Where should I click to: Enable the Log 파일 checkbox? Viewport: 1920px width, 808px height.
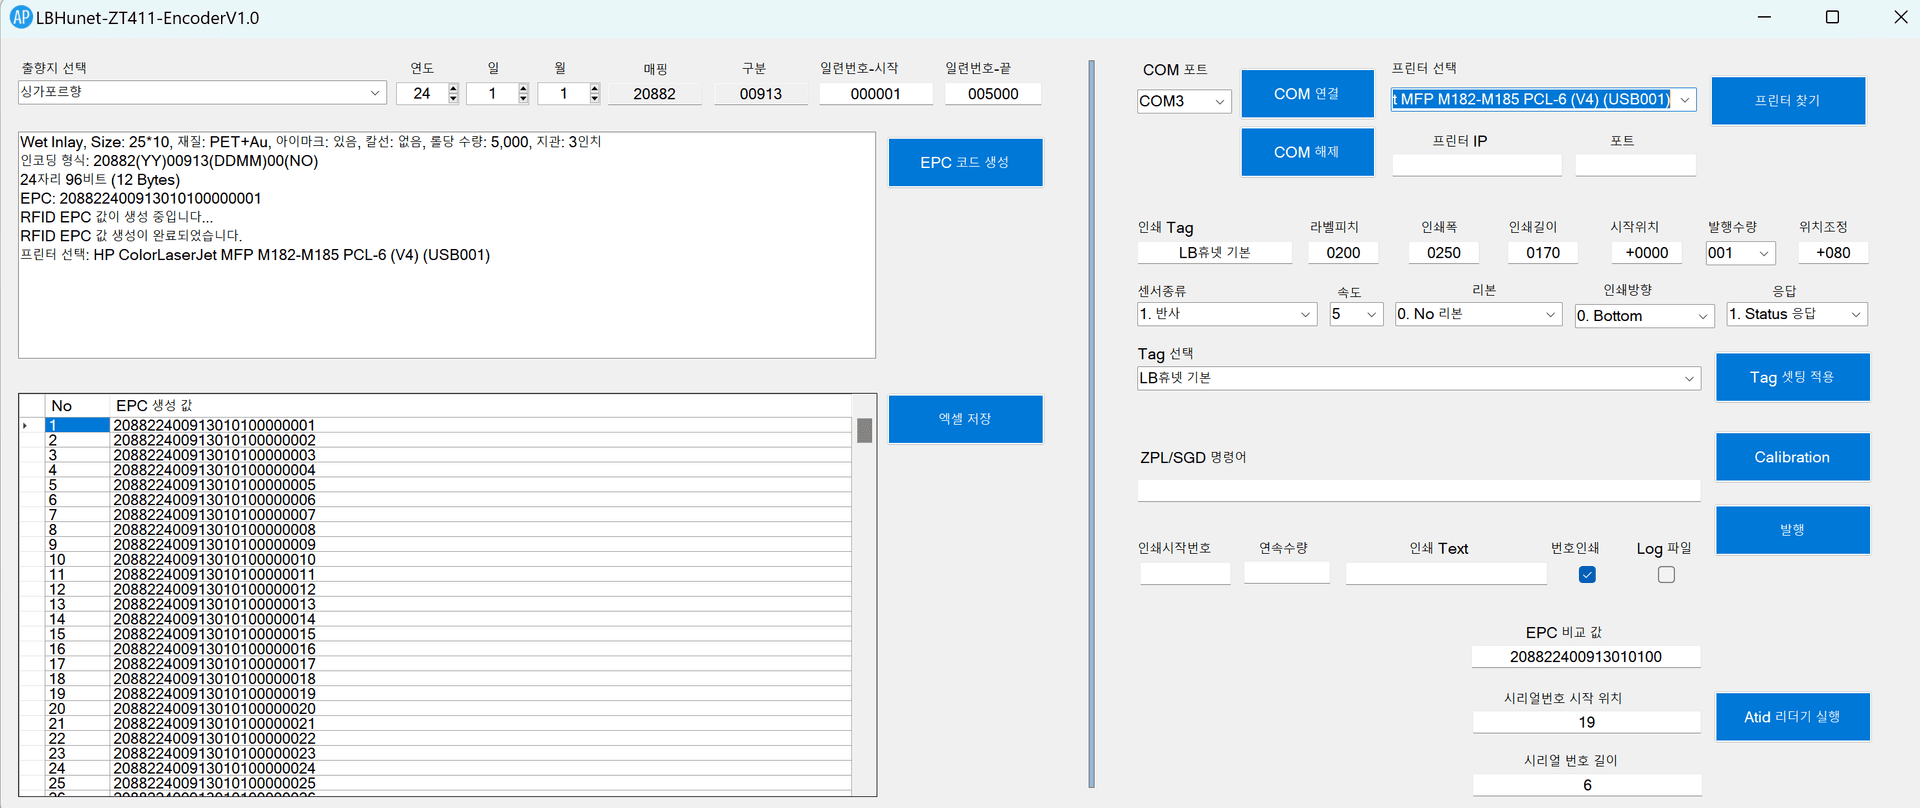(1665, 575)
